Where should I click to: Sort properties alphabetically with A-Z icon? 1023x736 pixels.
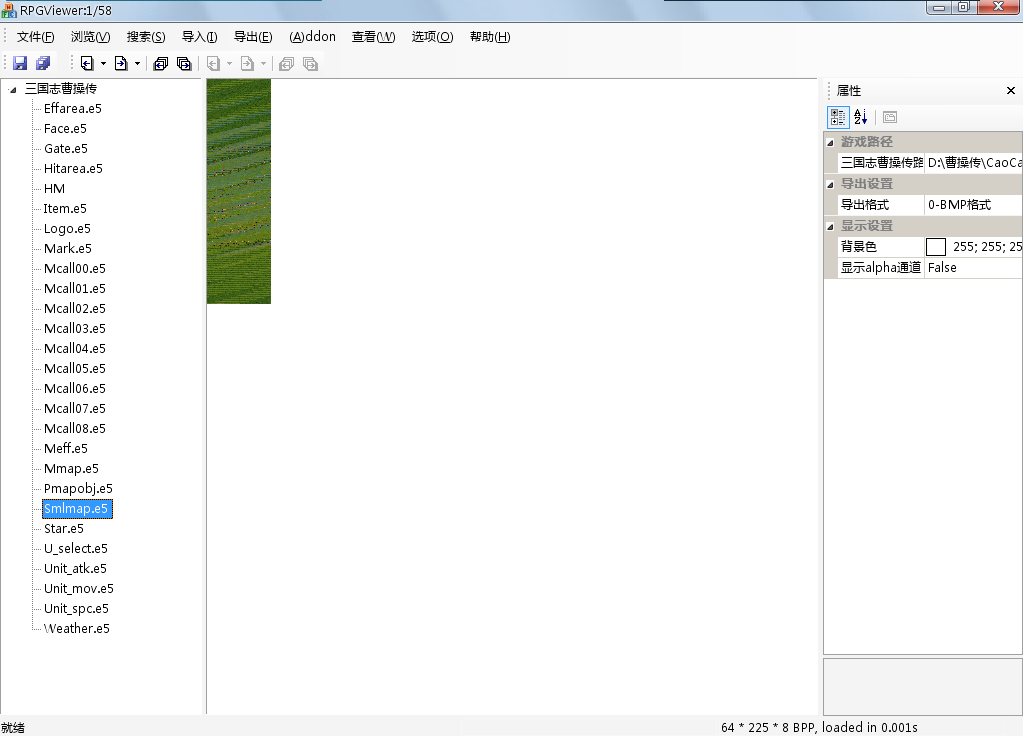860,117
